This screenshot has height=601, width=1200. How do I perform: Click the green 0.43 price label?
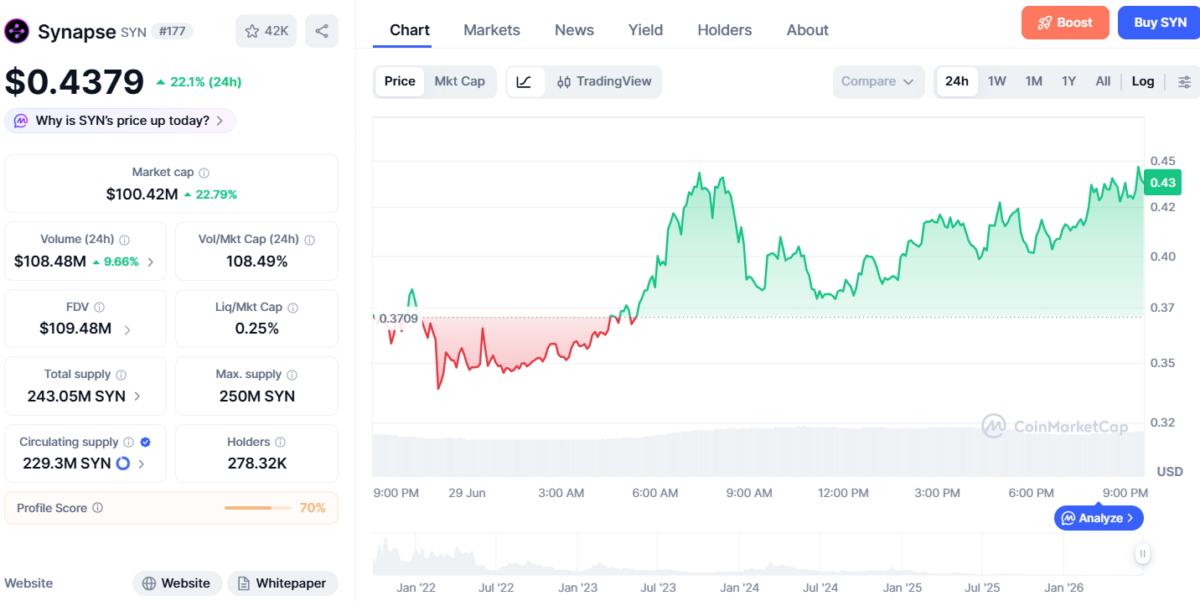click(1163, 182)
